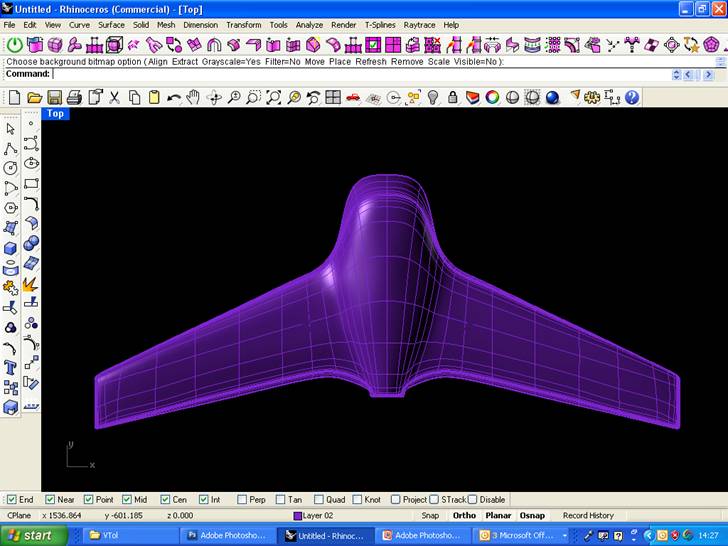Toggle the End osnap checkbox

[x=12, y=500]
